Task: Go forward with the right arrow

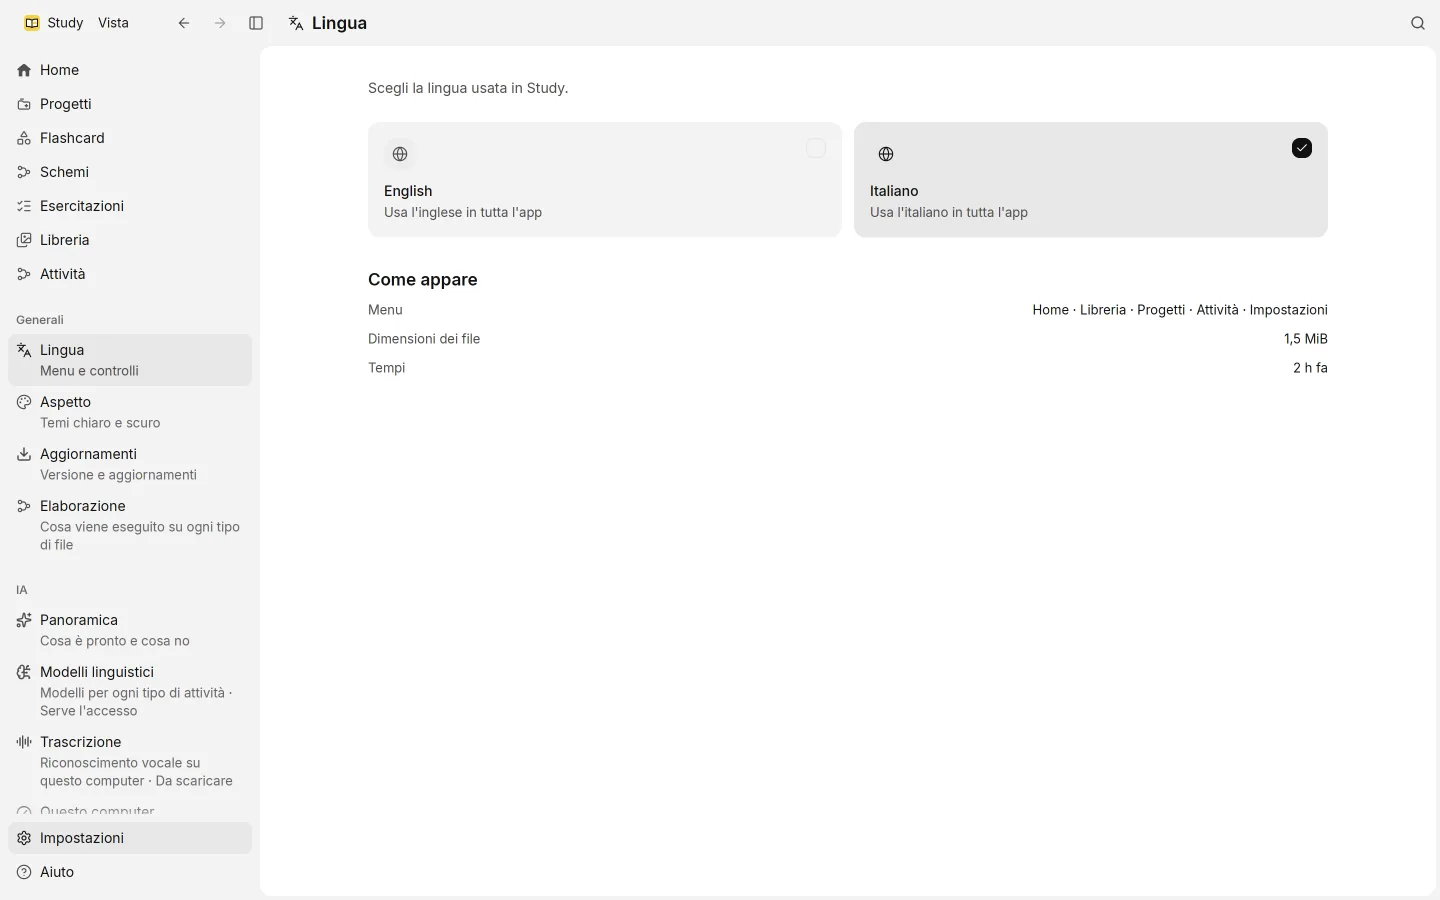Action: click(x=220, y=23)
